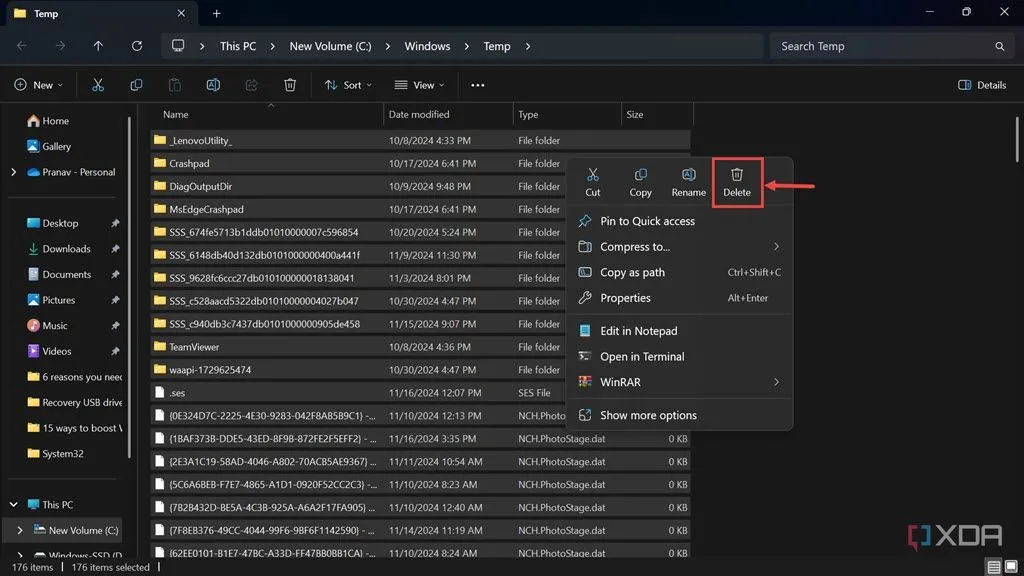
Task: Choose Copy as path
Action: (679, 272)
